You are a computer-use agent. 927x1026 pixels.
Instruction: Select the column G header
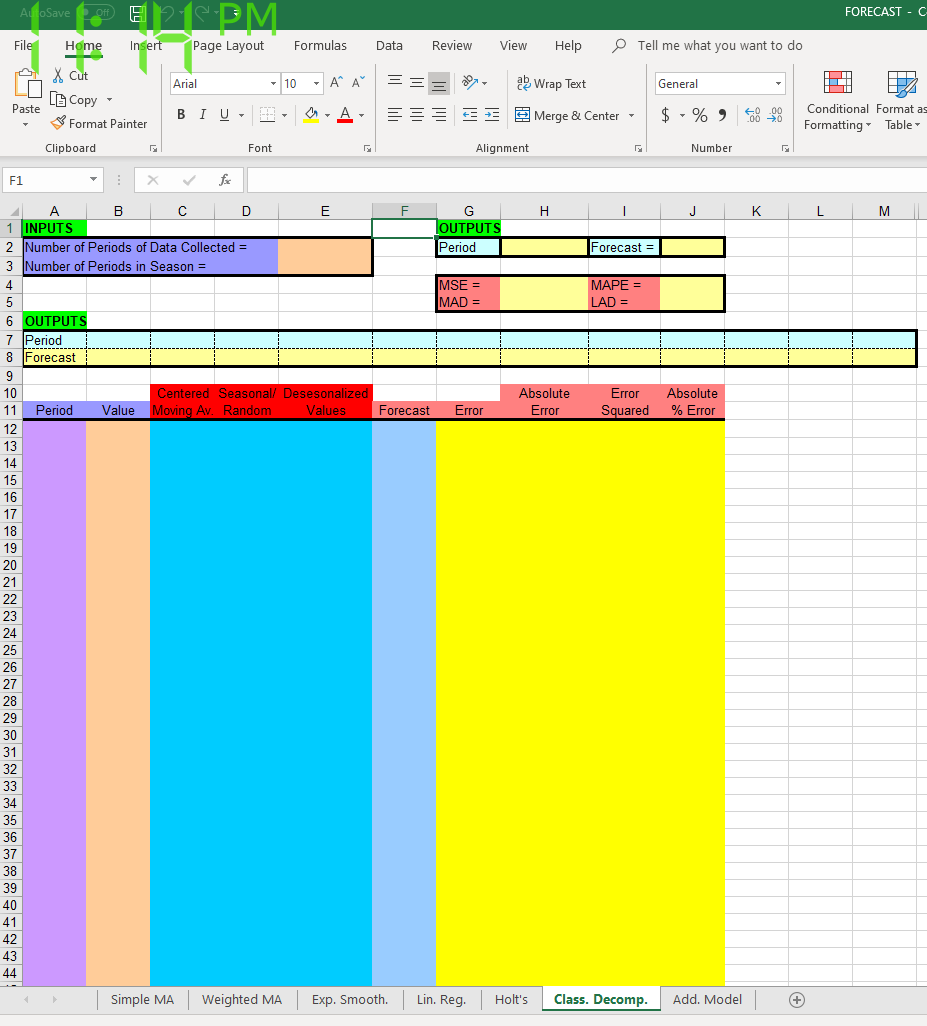468,211
